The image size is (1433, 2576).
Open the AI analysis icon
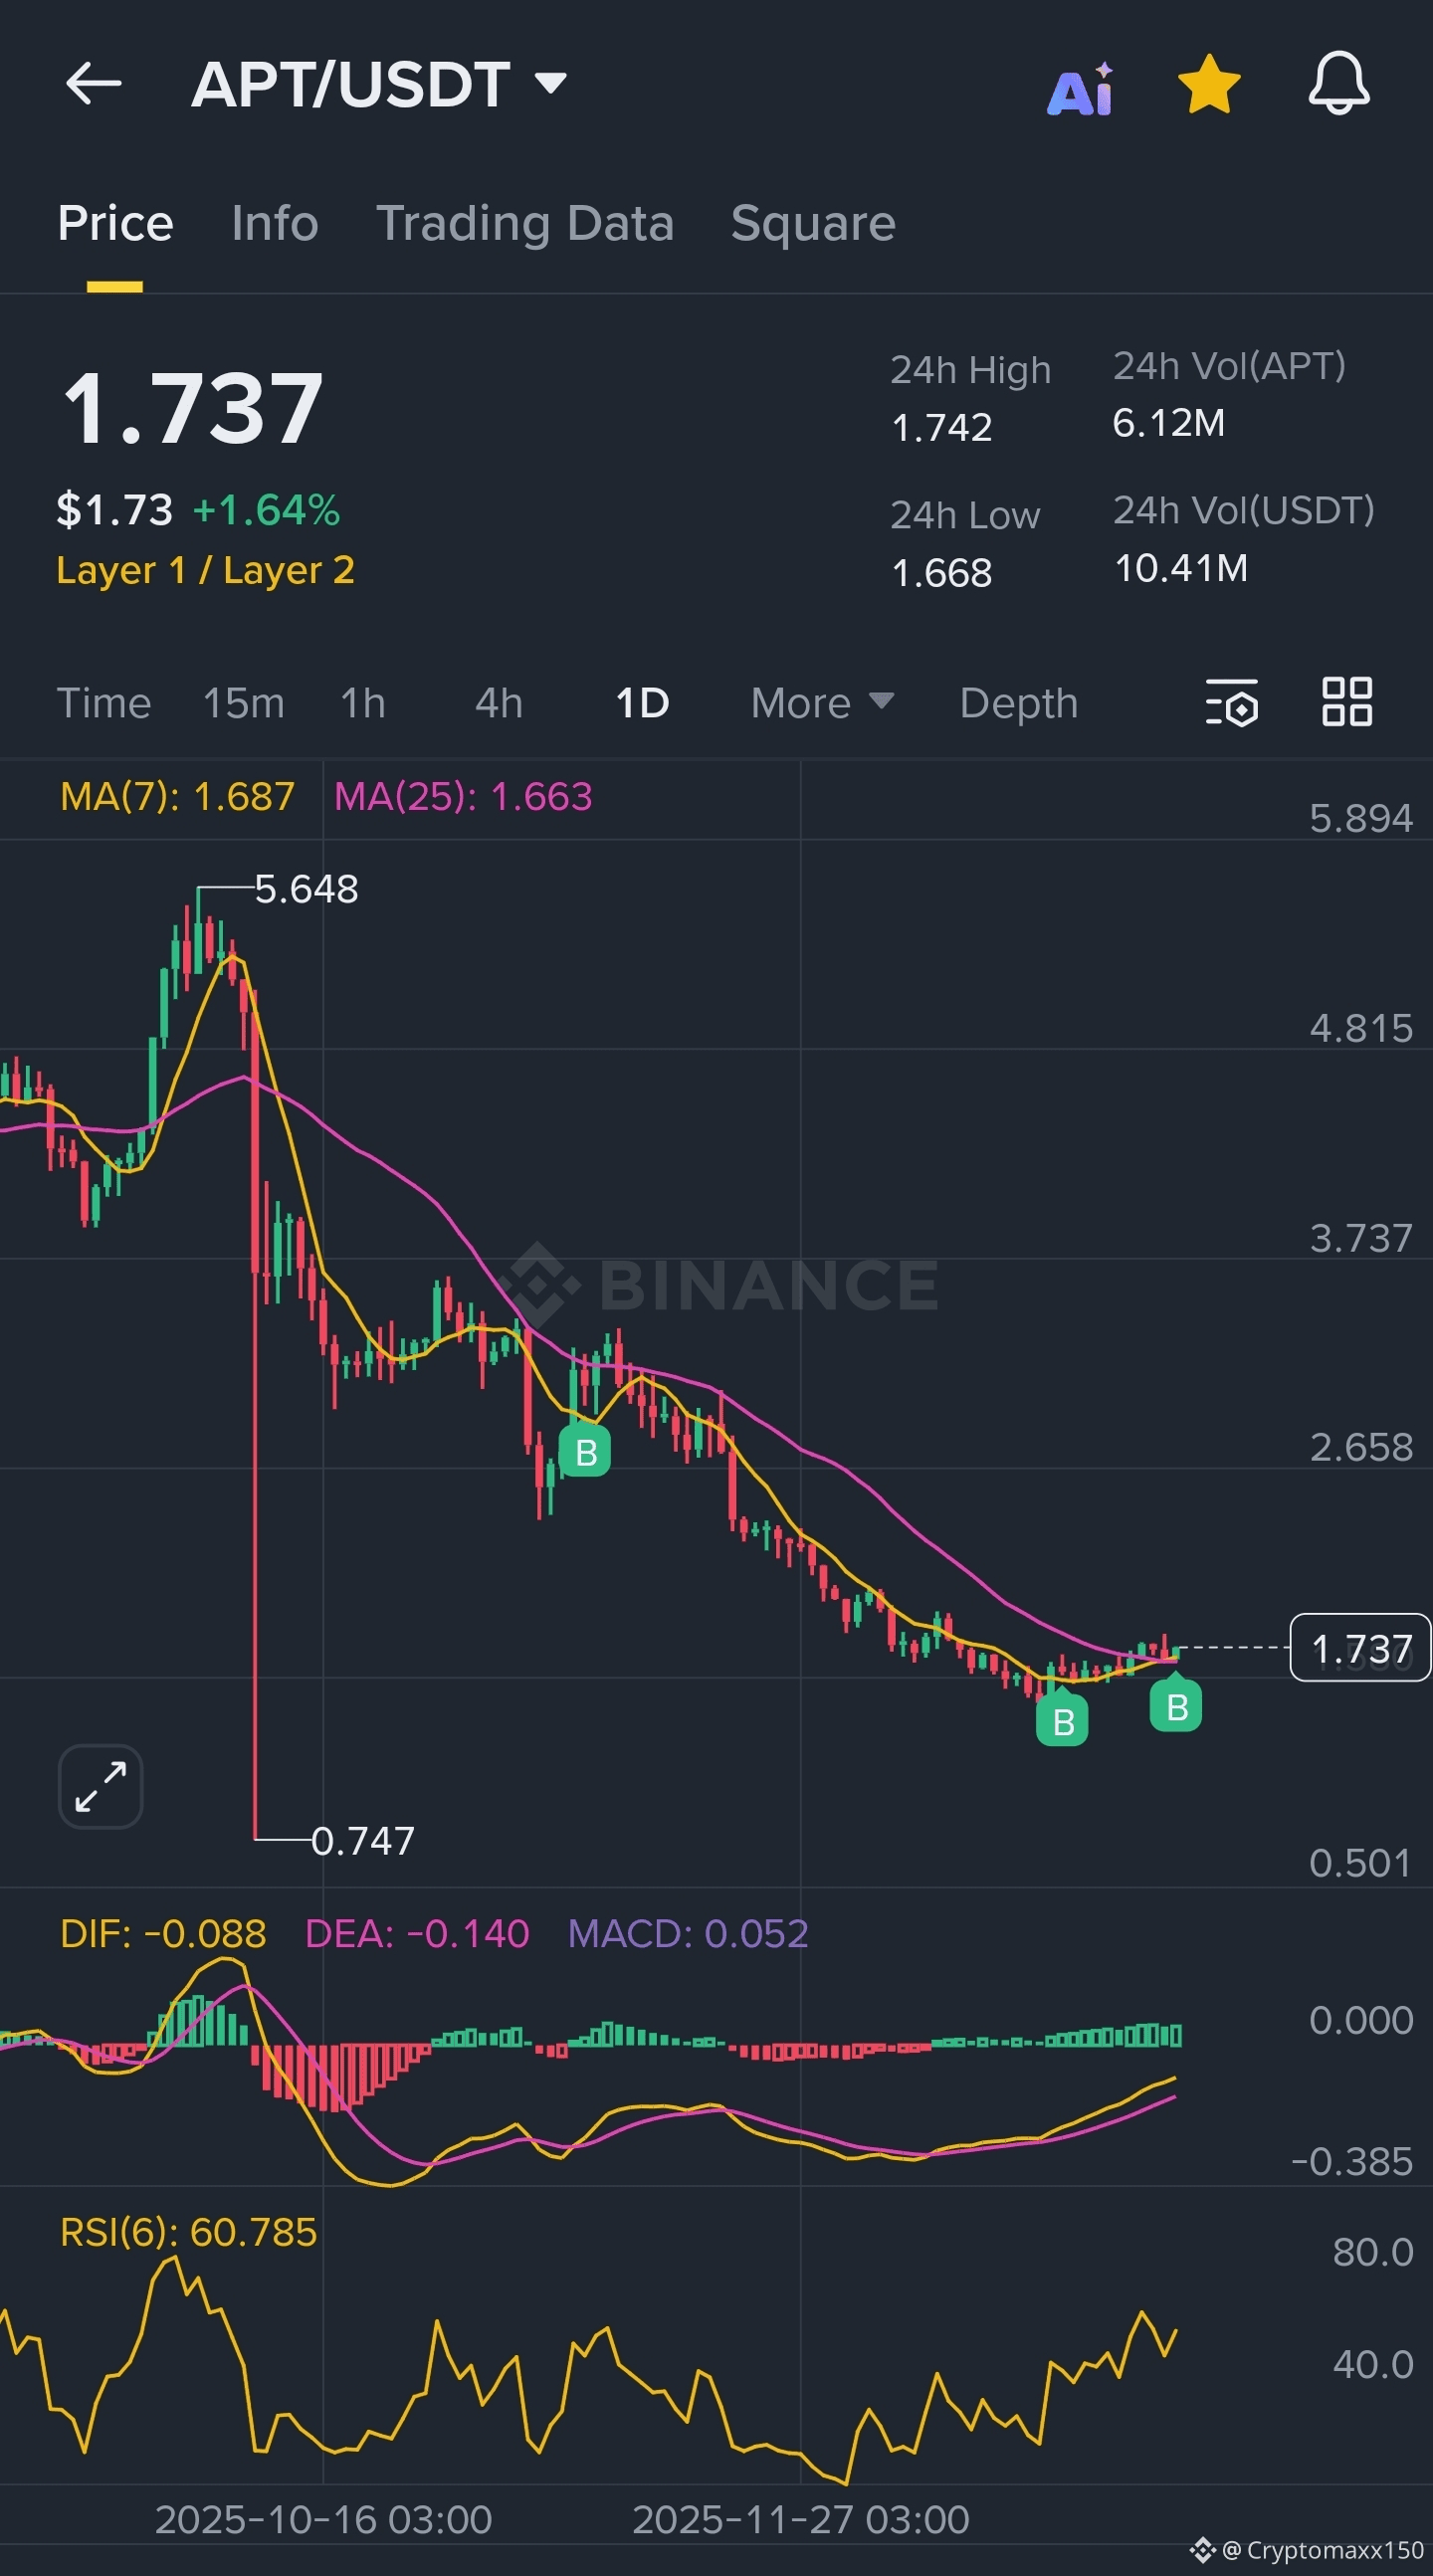[1080, 88]
